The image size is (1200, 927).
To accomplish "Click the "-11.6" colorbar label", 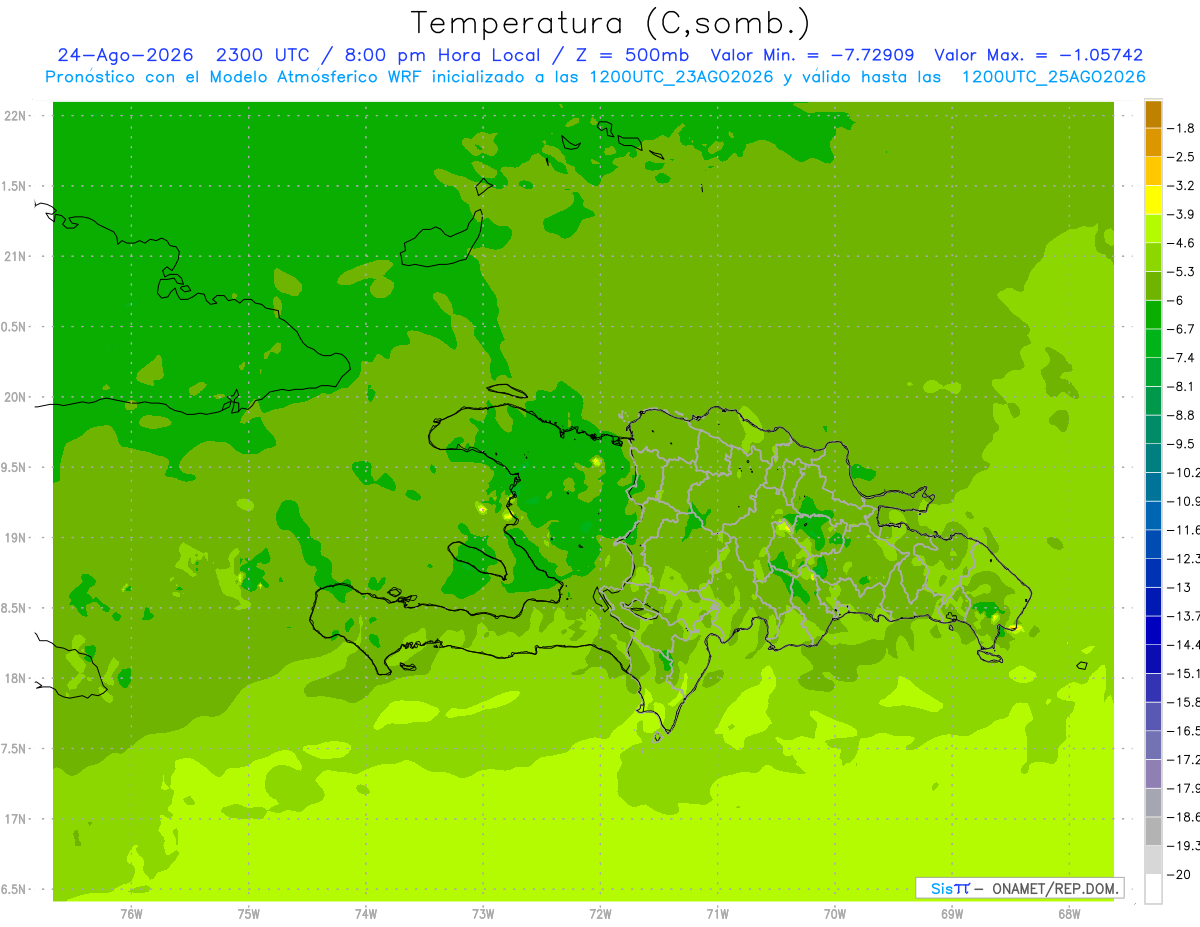I will point(1185,530).
